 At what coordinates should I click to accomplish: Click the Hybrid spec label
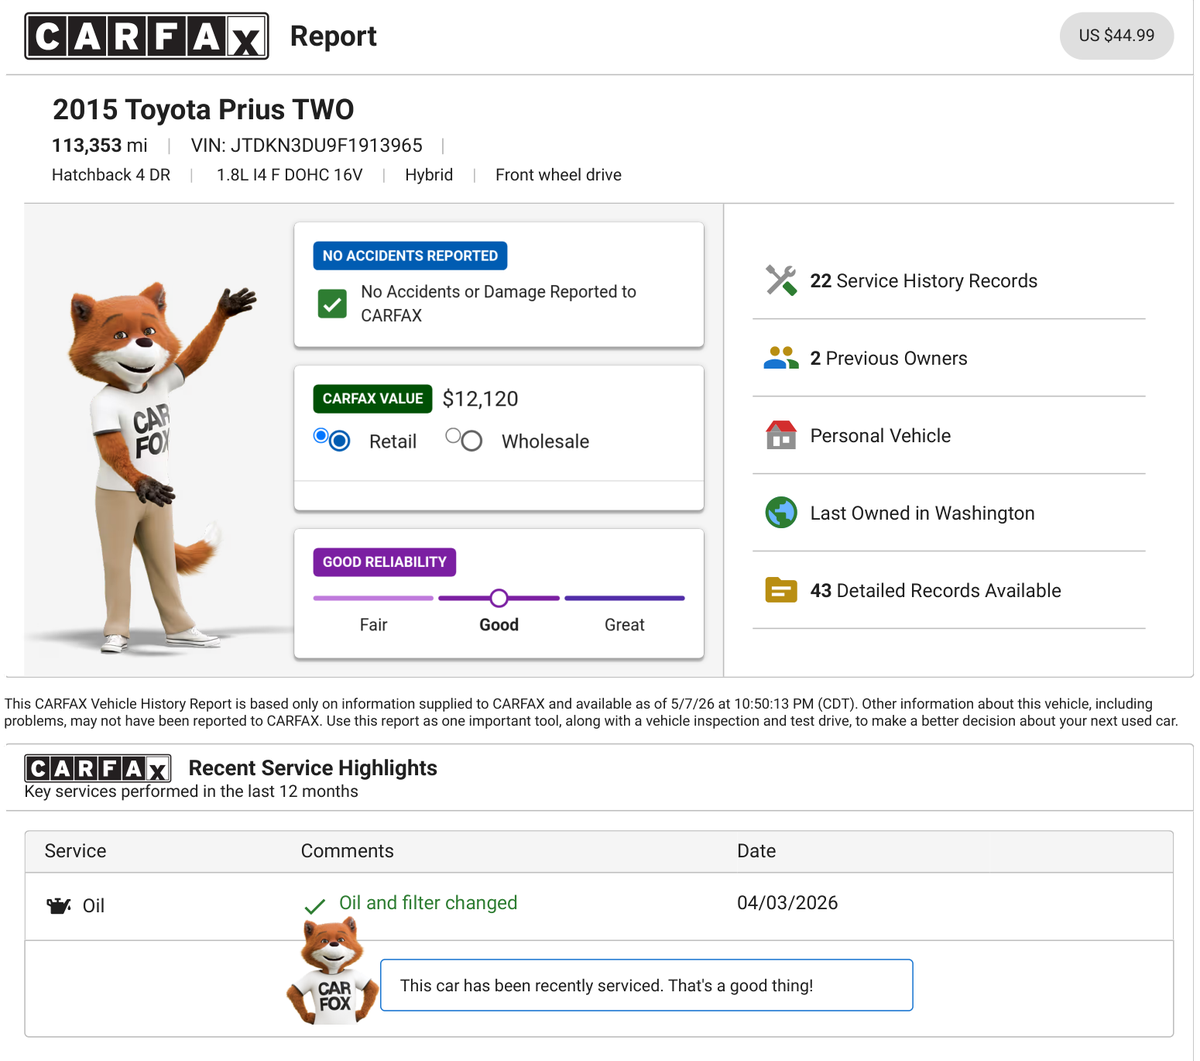click(x=429, y=175)
